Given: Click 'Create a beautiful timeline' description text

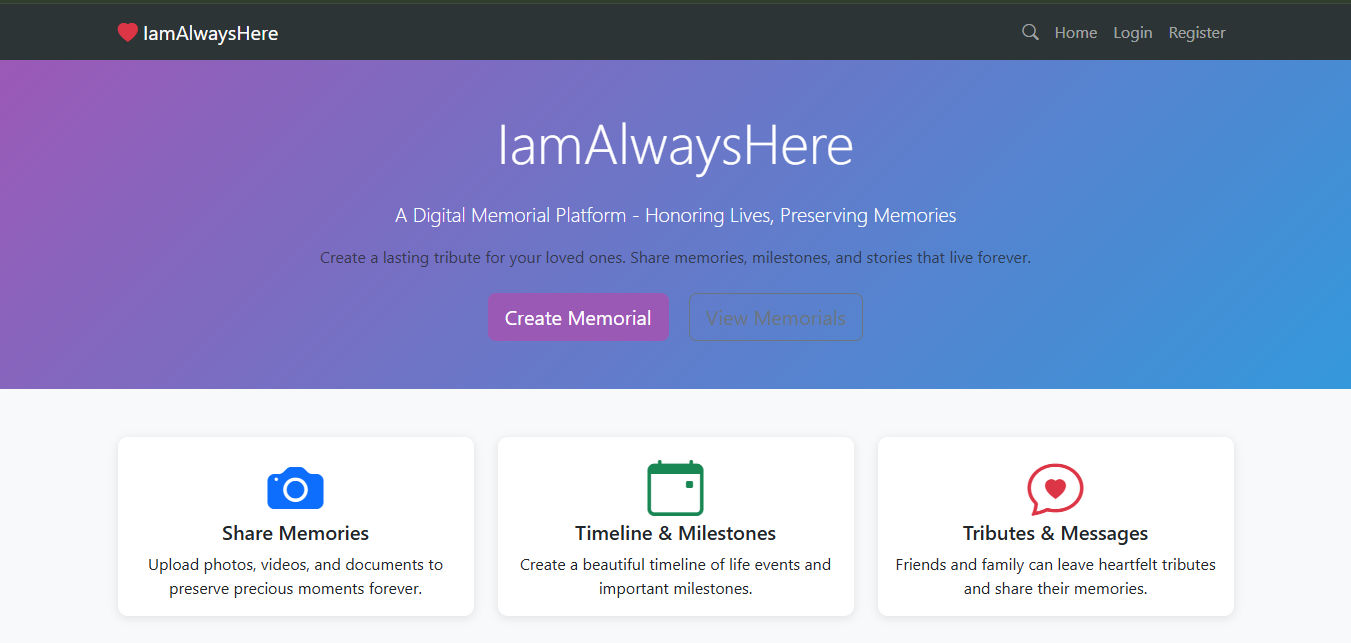Looking at the screenshot, I should pyautogui.click(x=675, y=576).
